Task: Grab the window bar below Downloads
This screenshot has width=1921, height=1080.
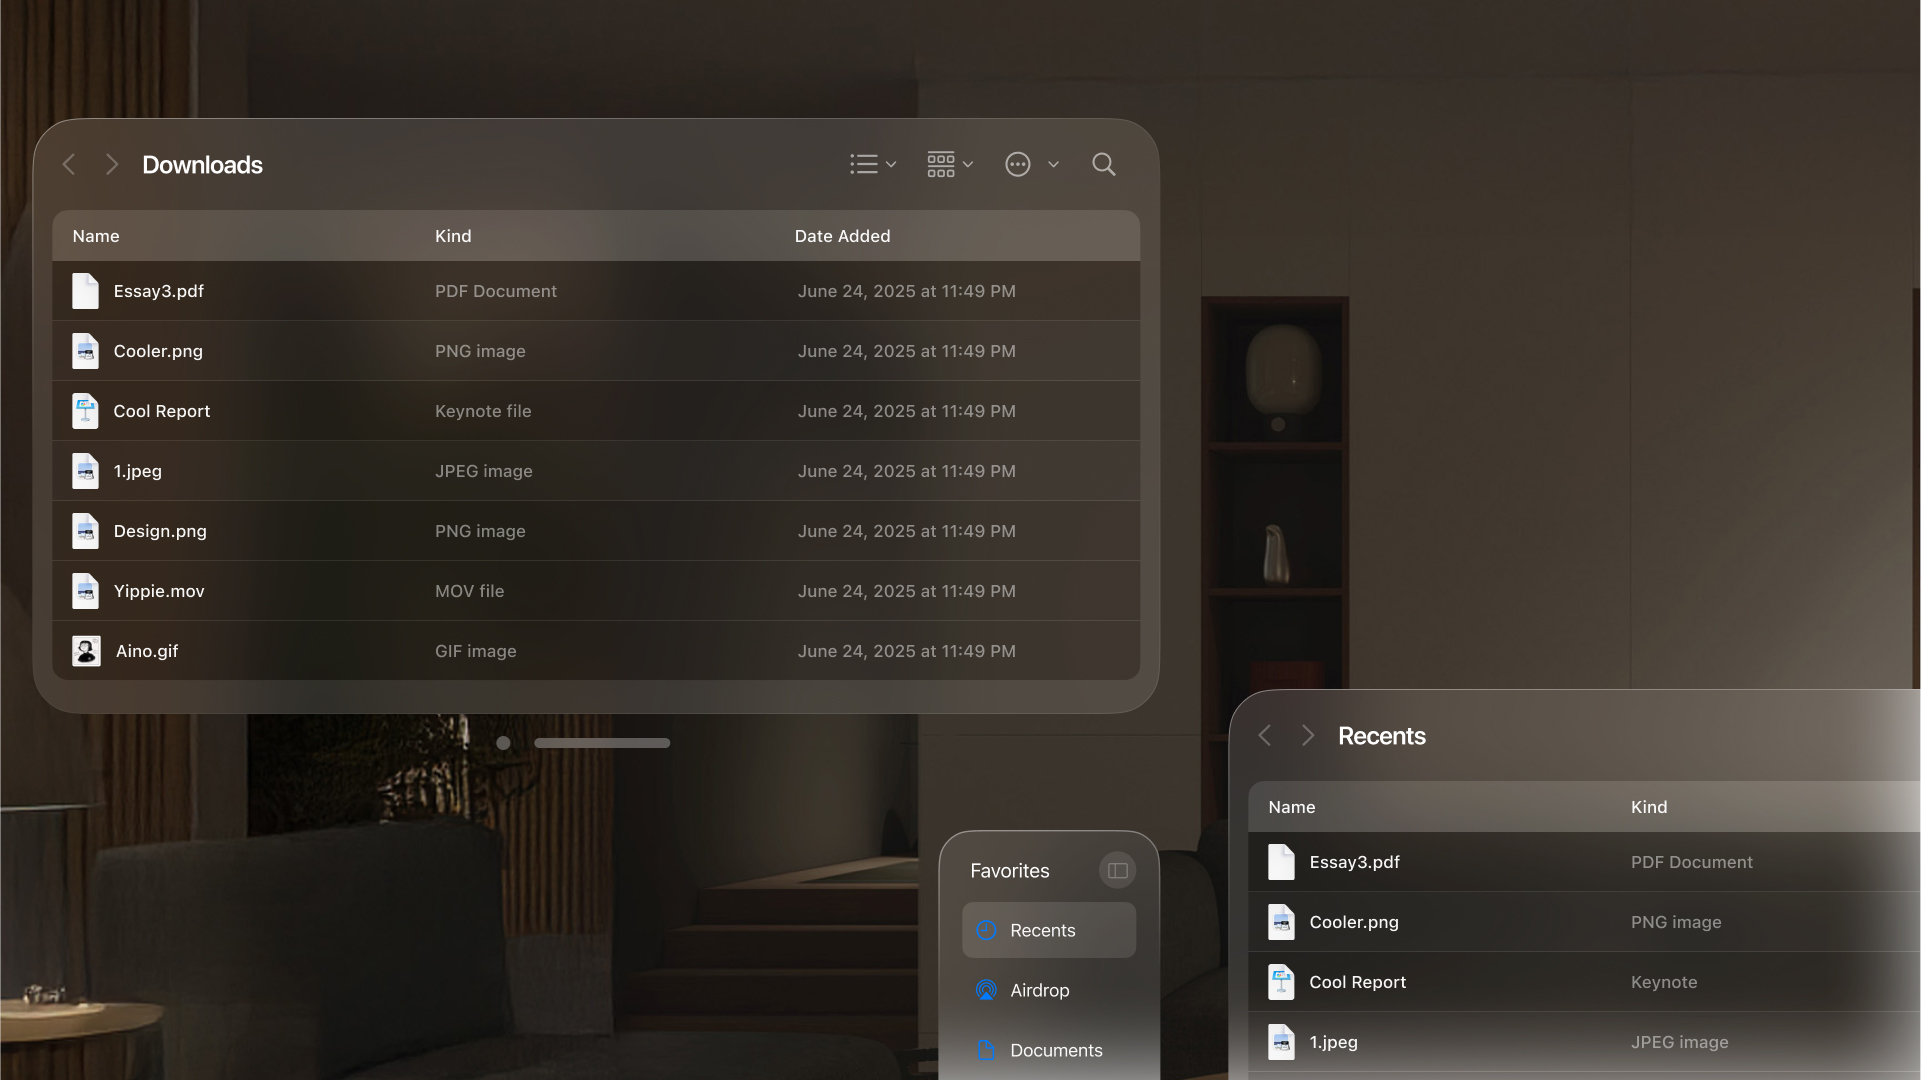Action: 602,743
